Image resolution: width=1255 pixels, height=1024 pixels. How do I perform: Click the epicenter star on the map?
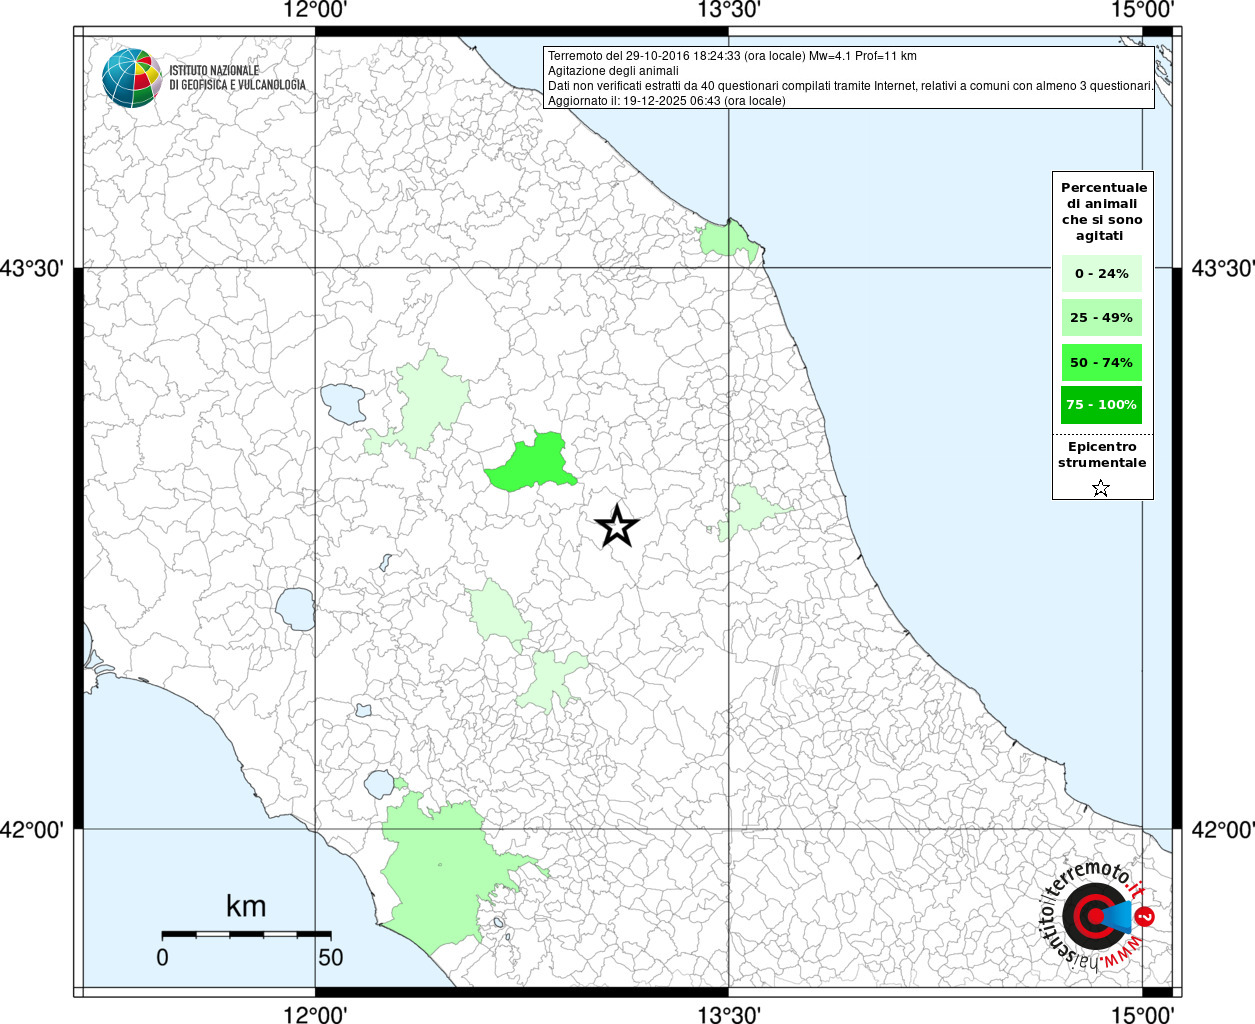point(617,526)
